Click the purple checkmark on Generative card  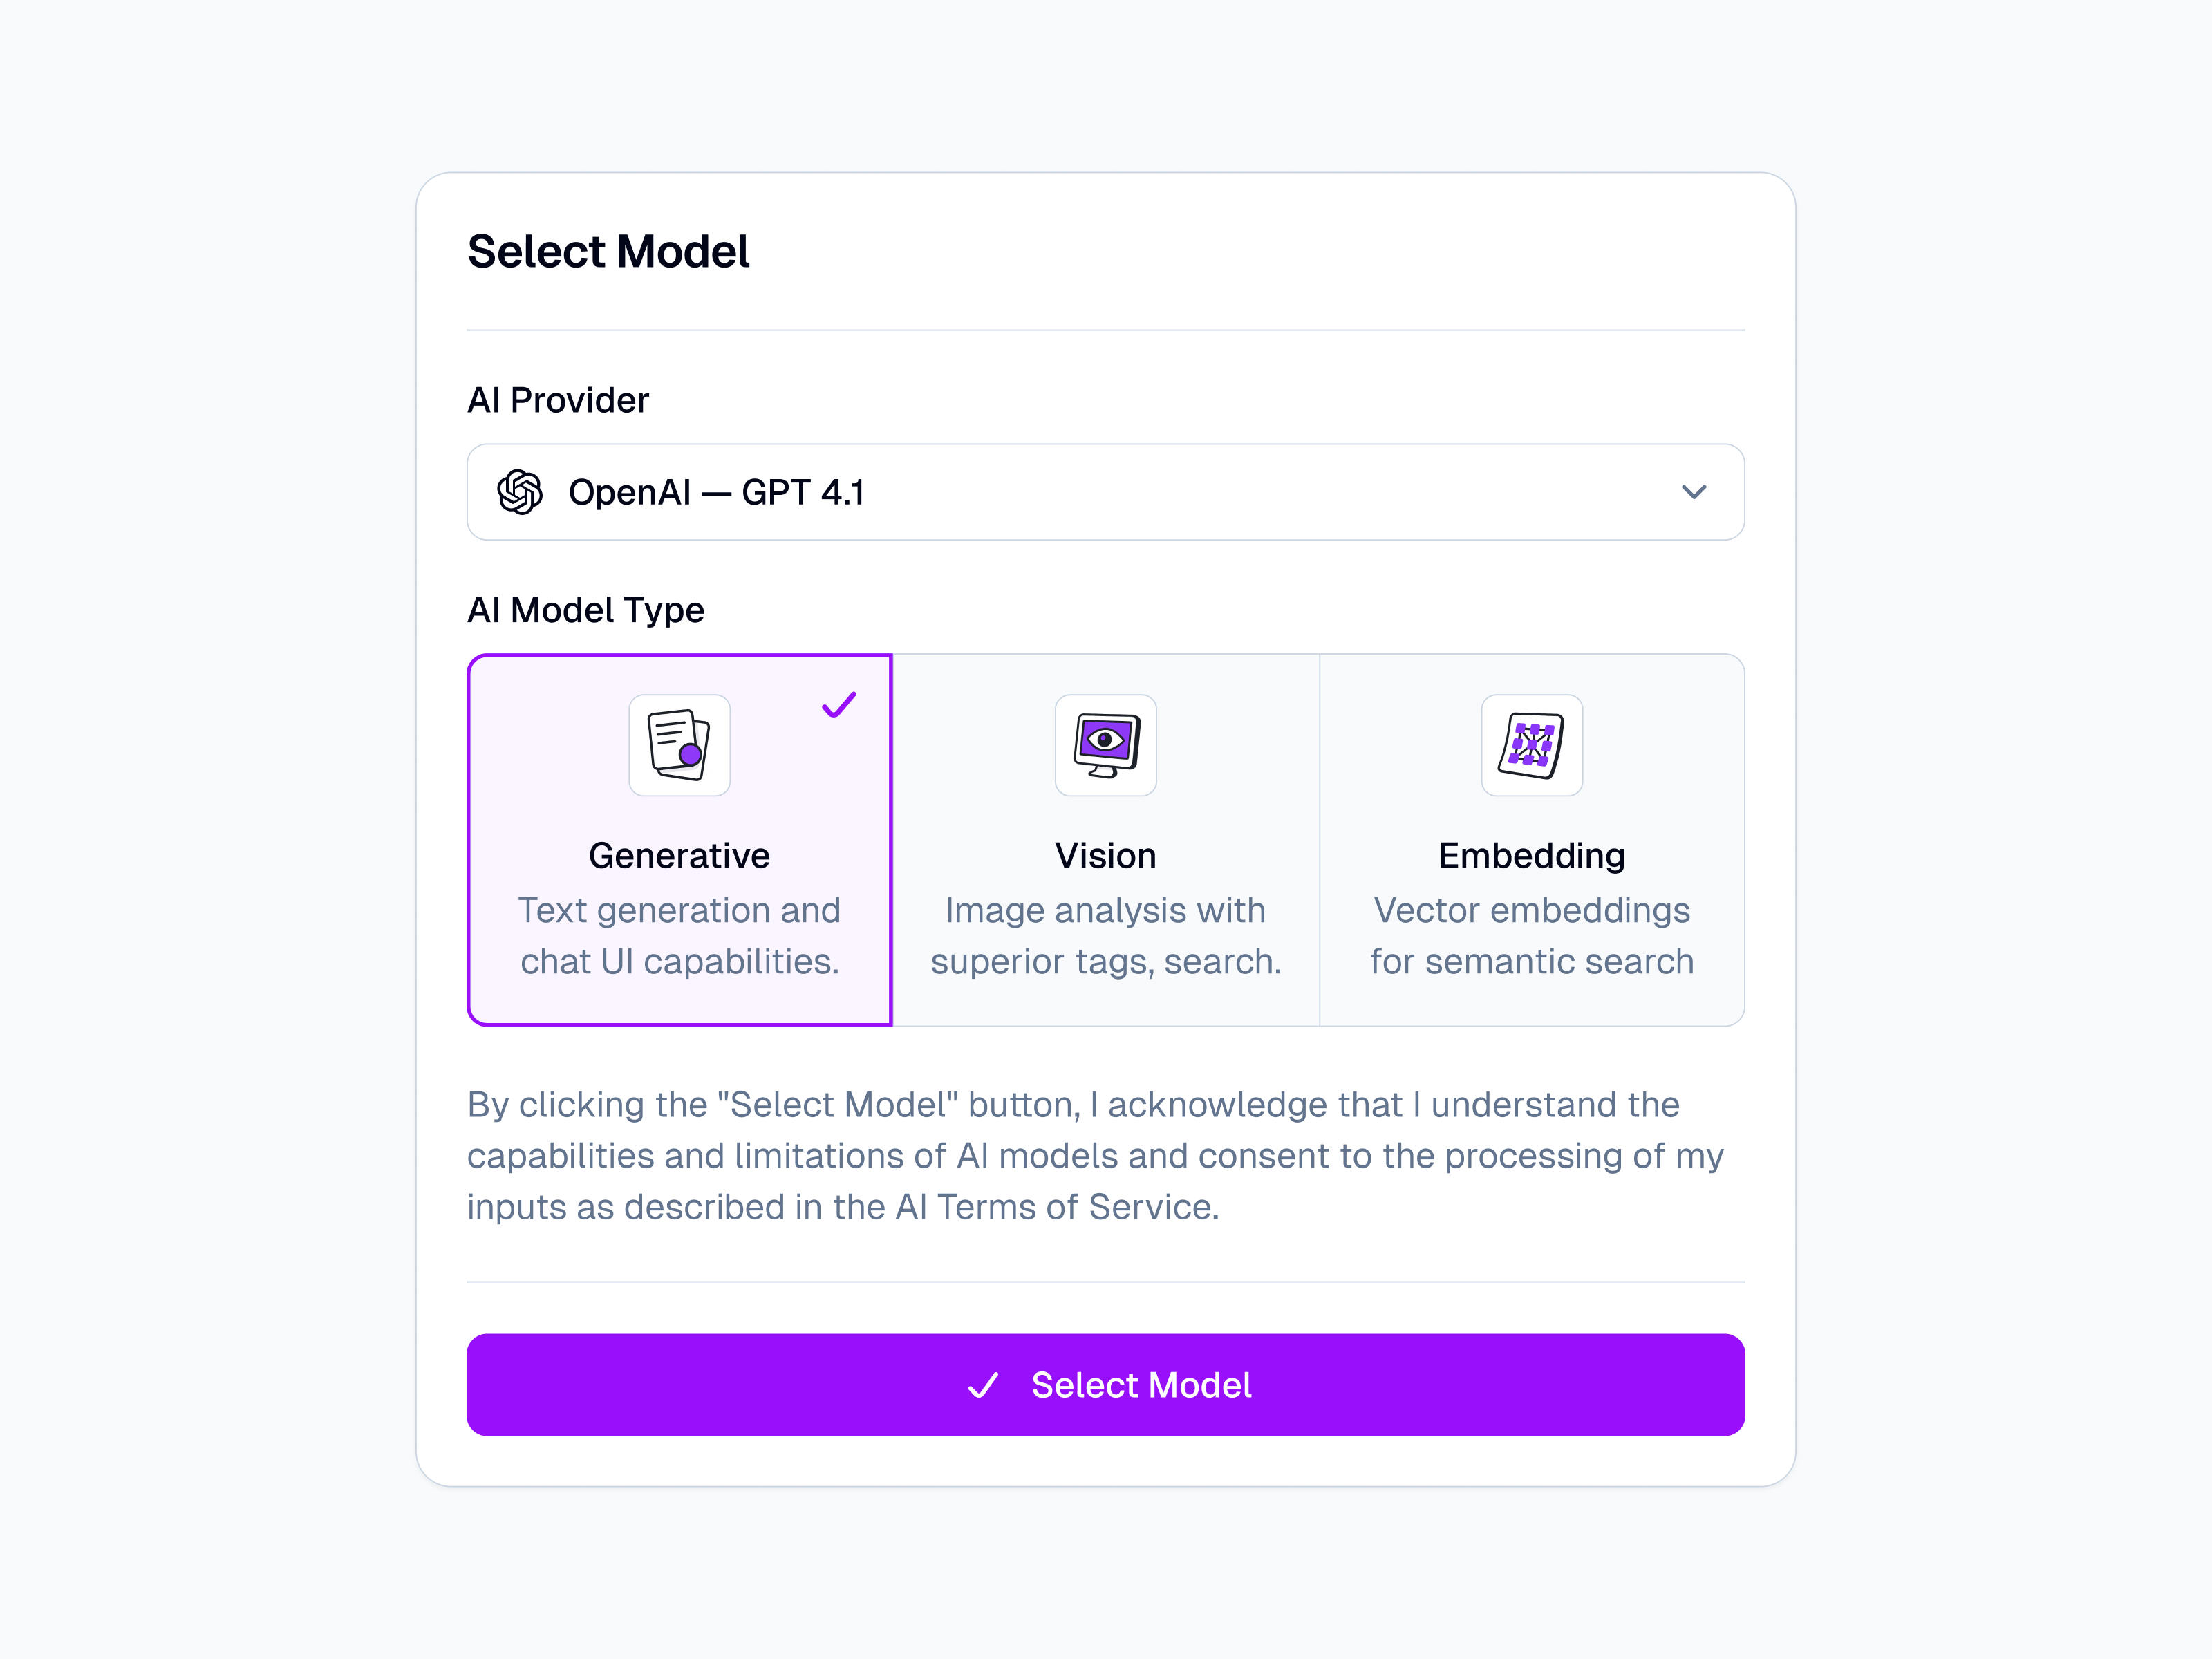(x=839, y=705)
